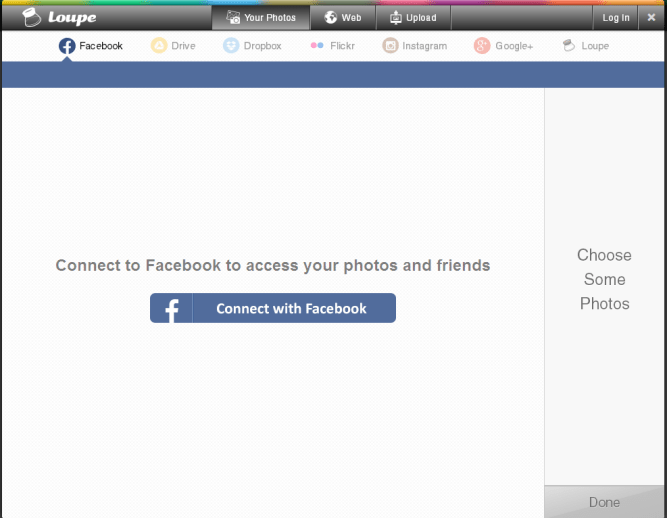Screen dimensions: 667x518
Task: Select the Facebook source icon
Action: (x=67, y=46)
